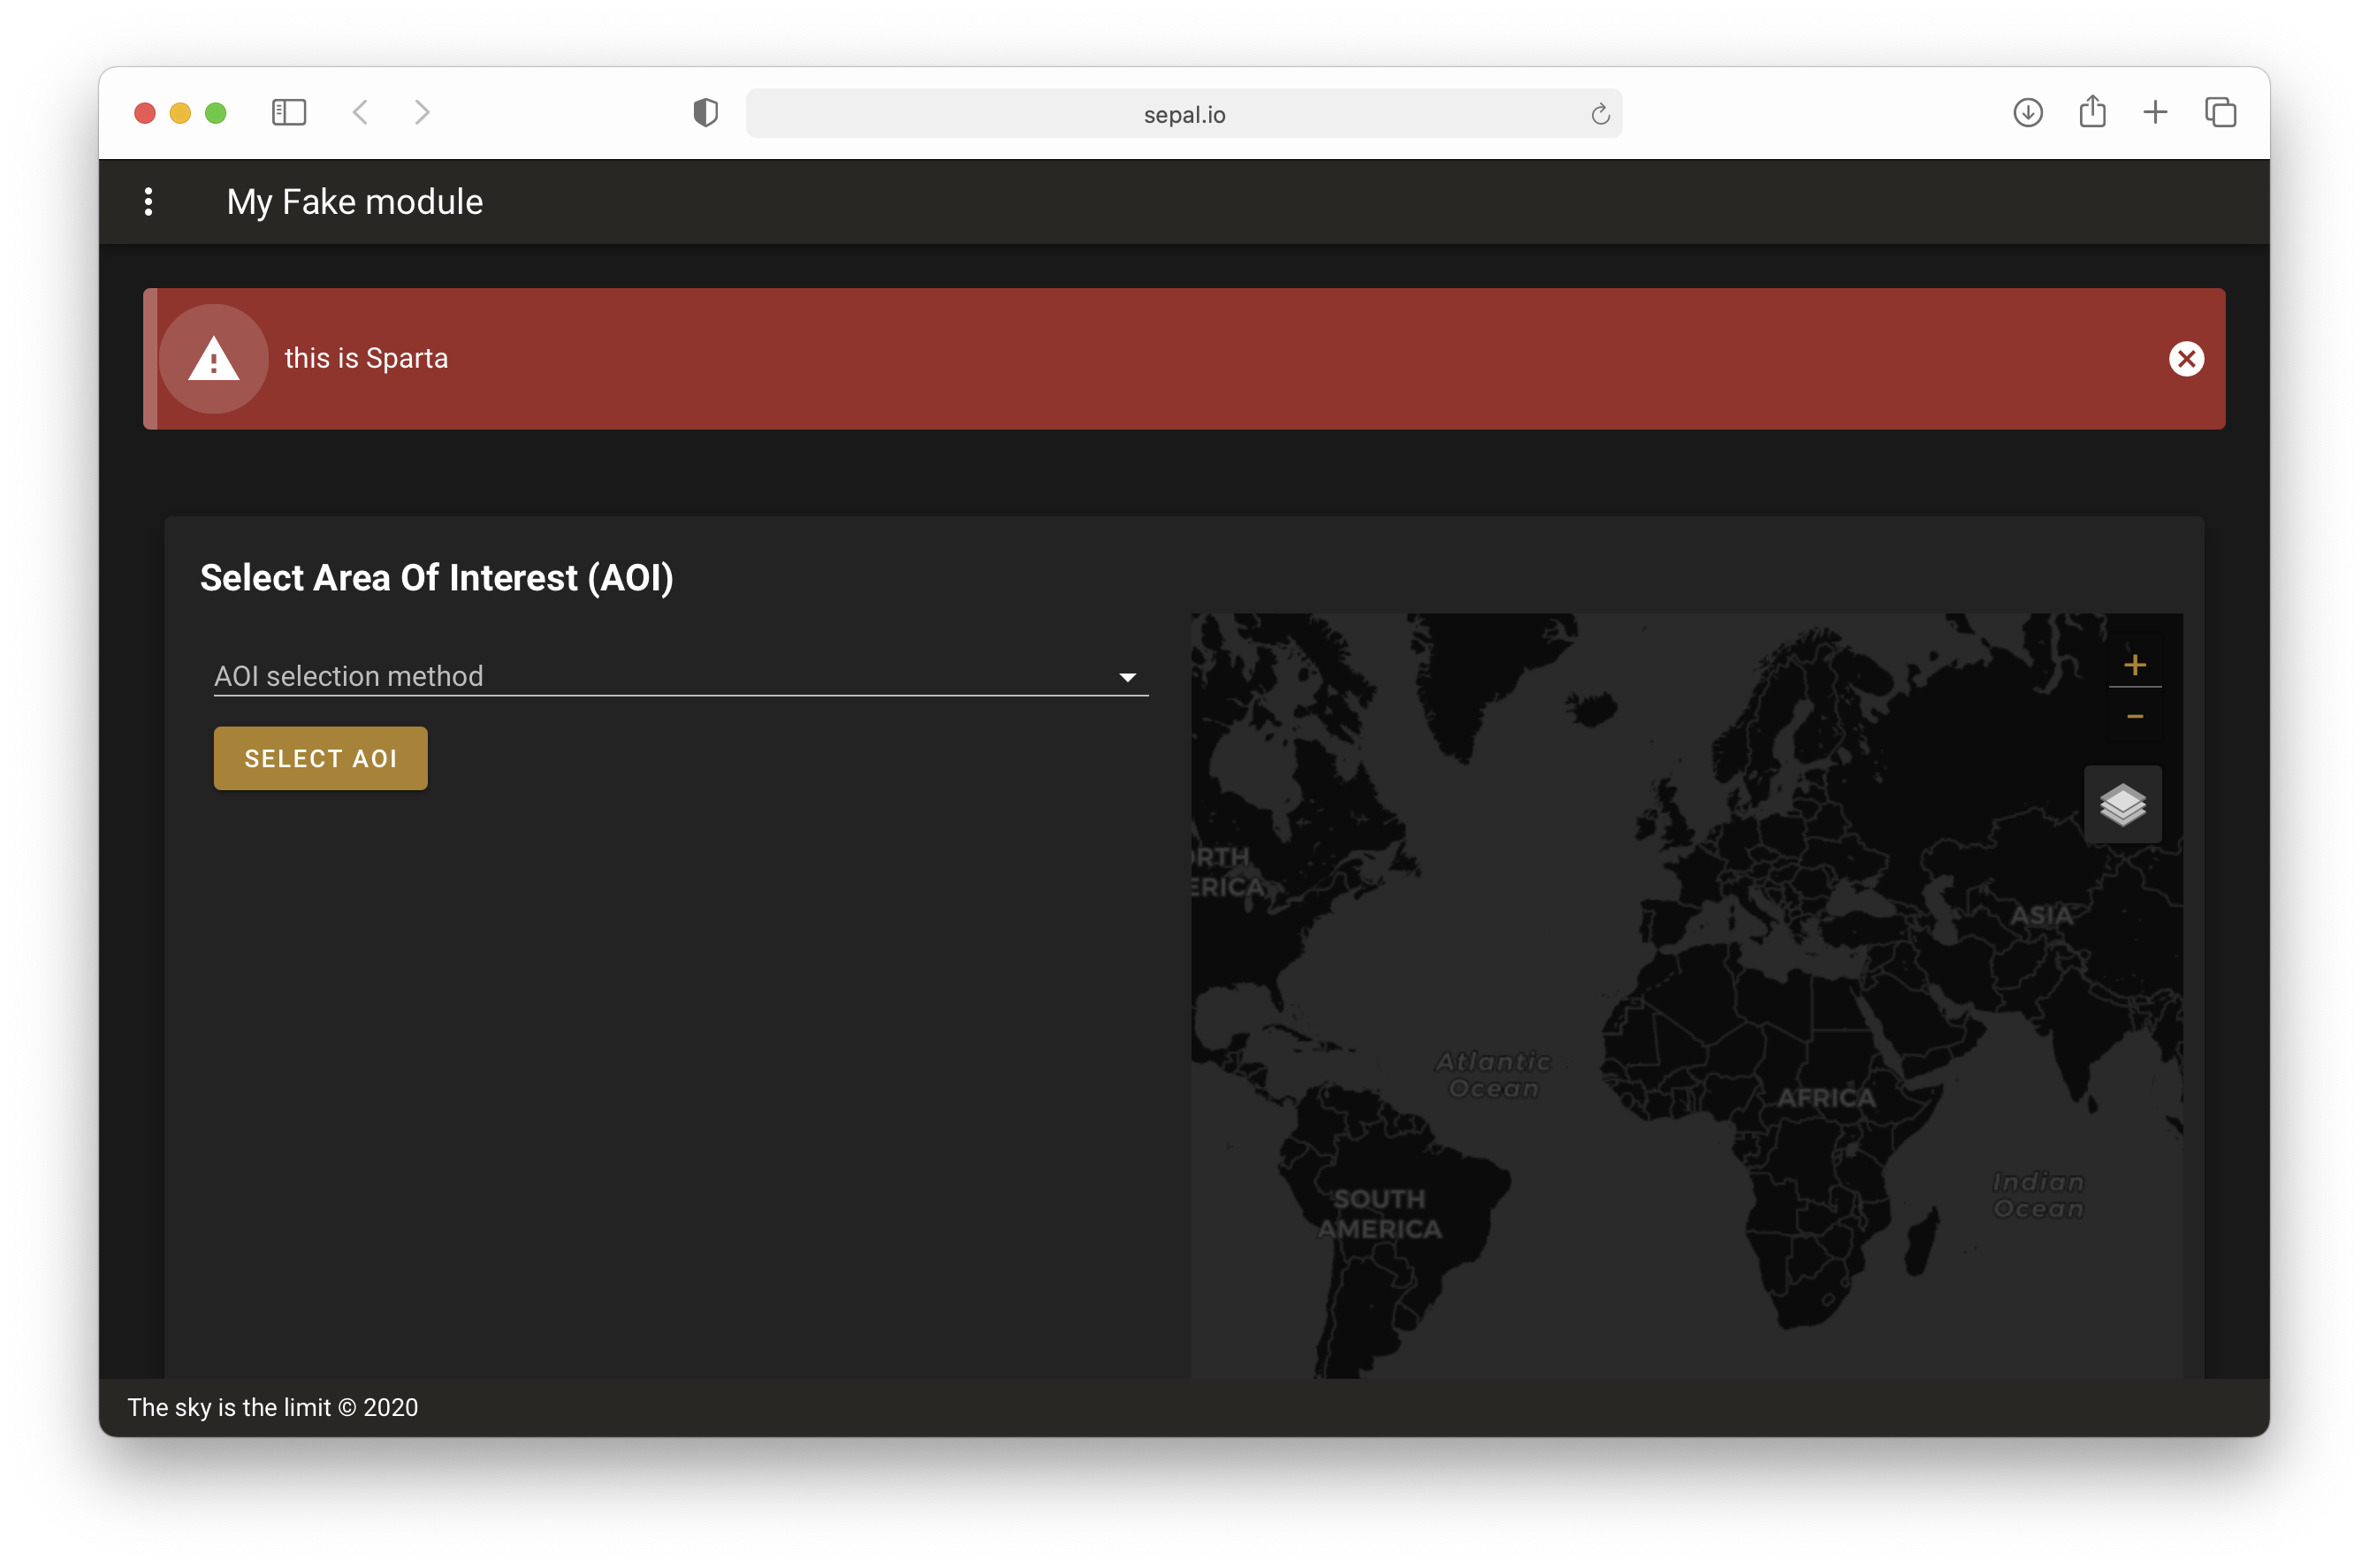Reload the sepal.io page
This screenshot has width=2369, height=1568.
pyautogui.click(x=1600, y=114)
